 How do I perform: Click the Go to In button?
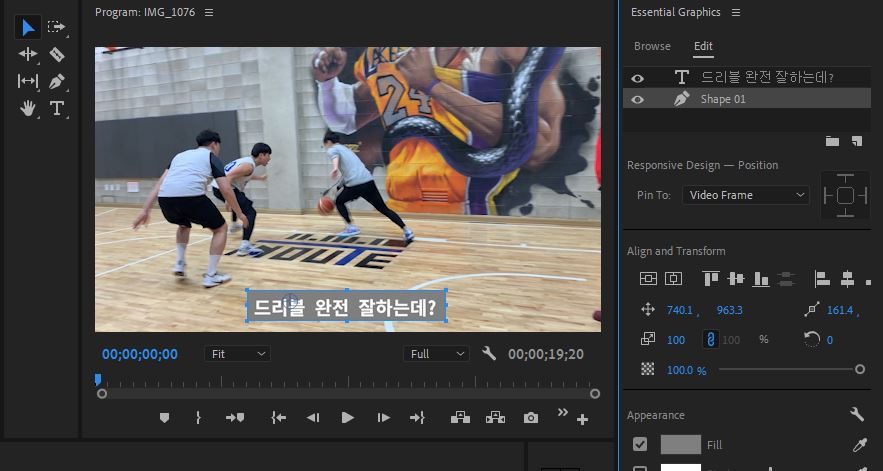(278, 417)
